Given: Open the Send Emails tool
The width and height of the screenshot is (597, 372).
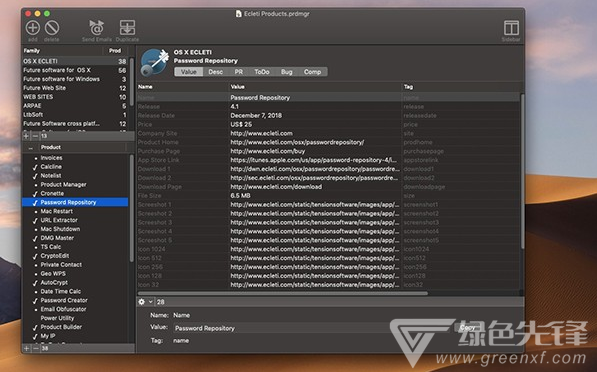Looking at the screenshot, I should (96, 28).
